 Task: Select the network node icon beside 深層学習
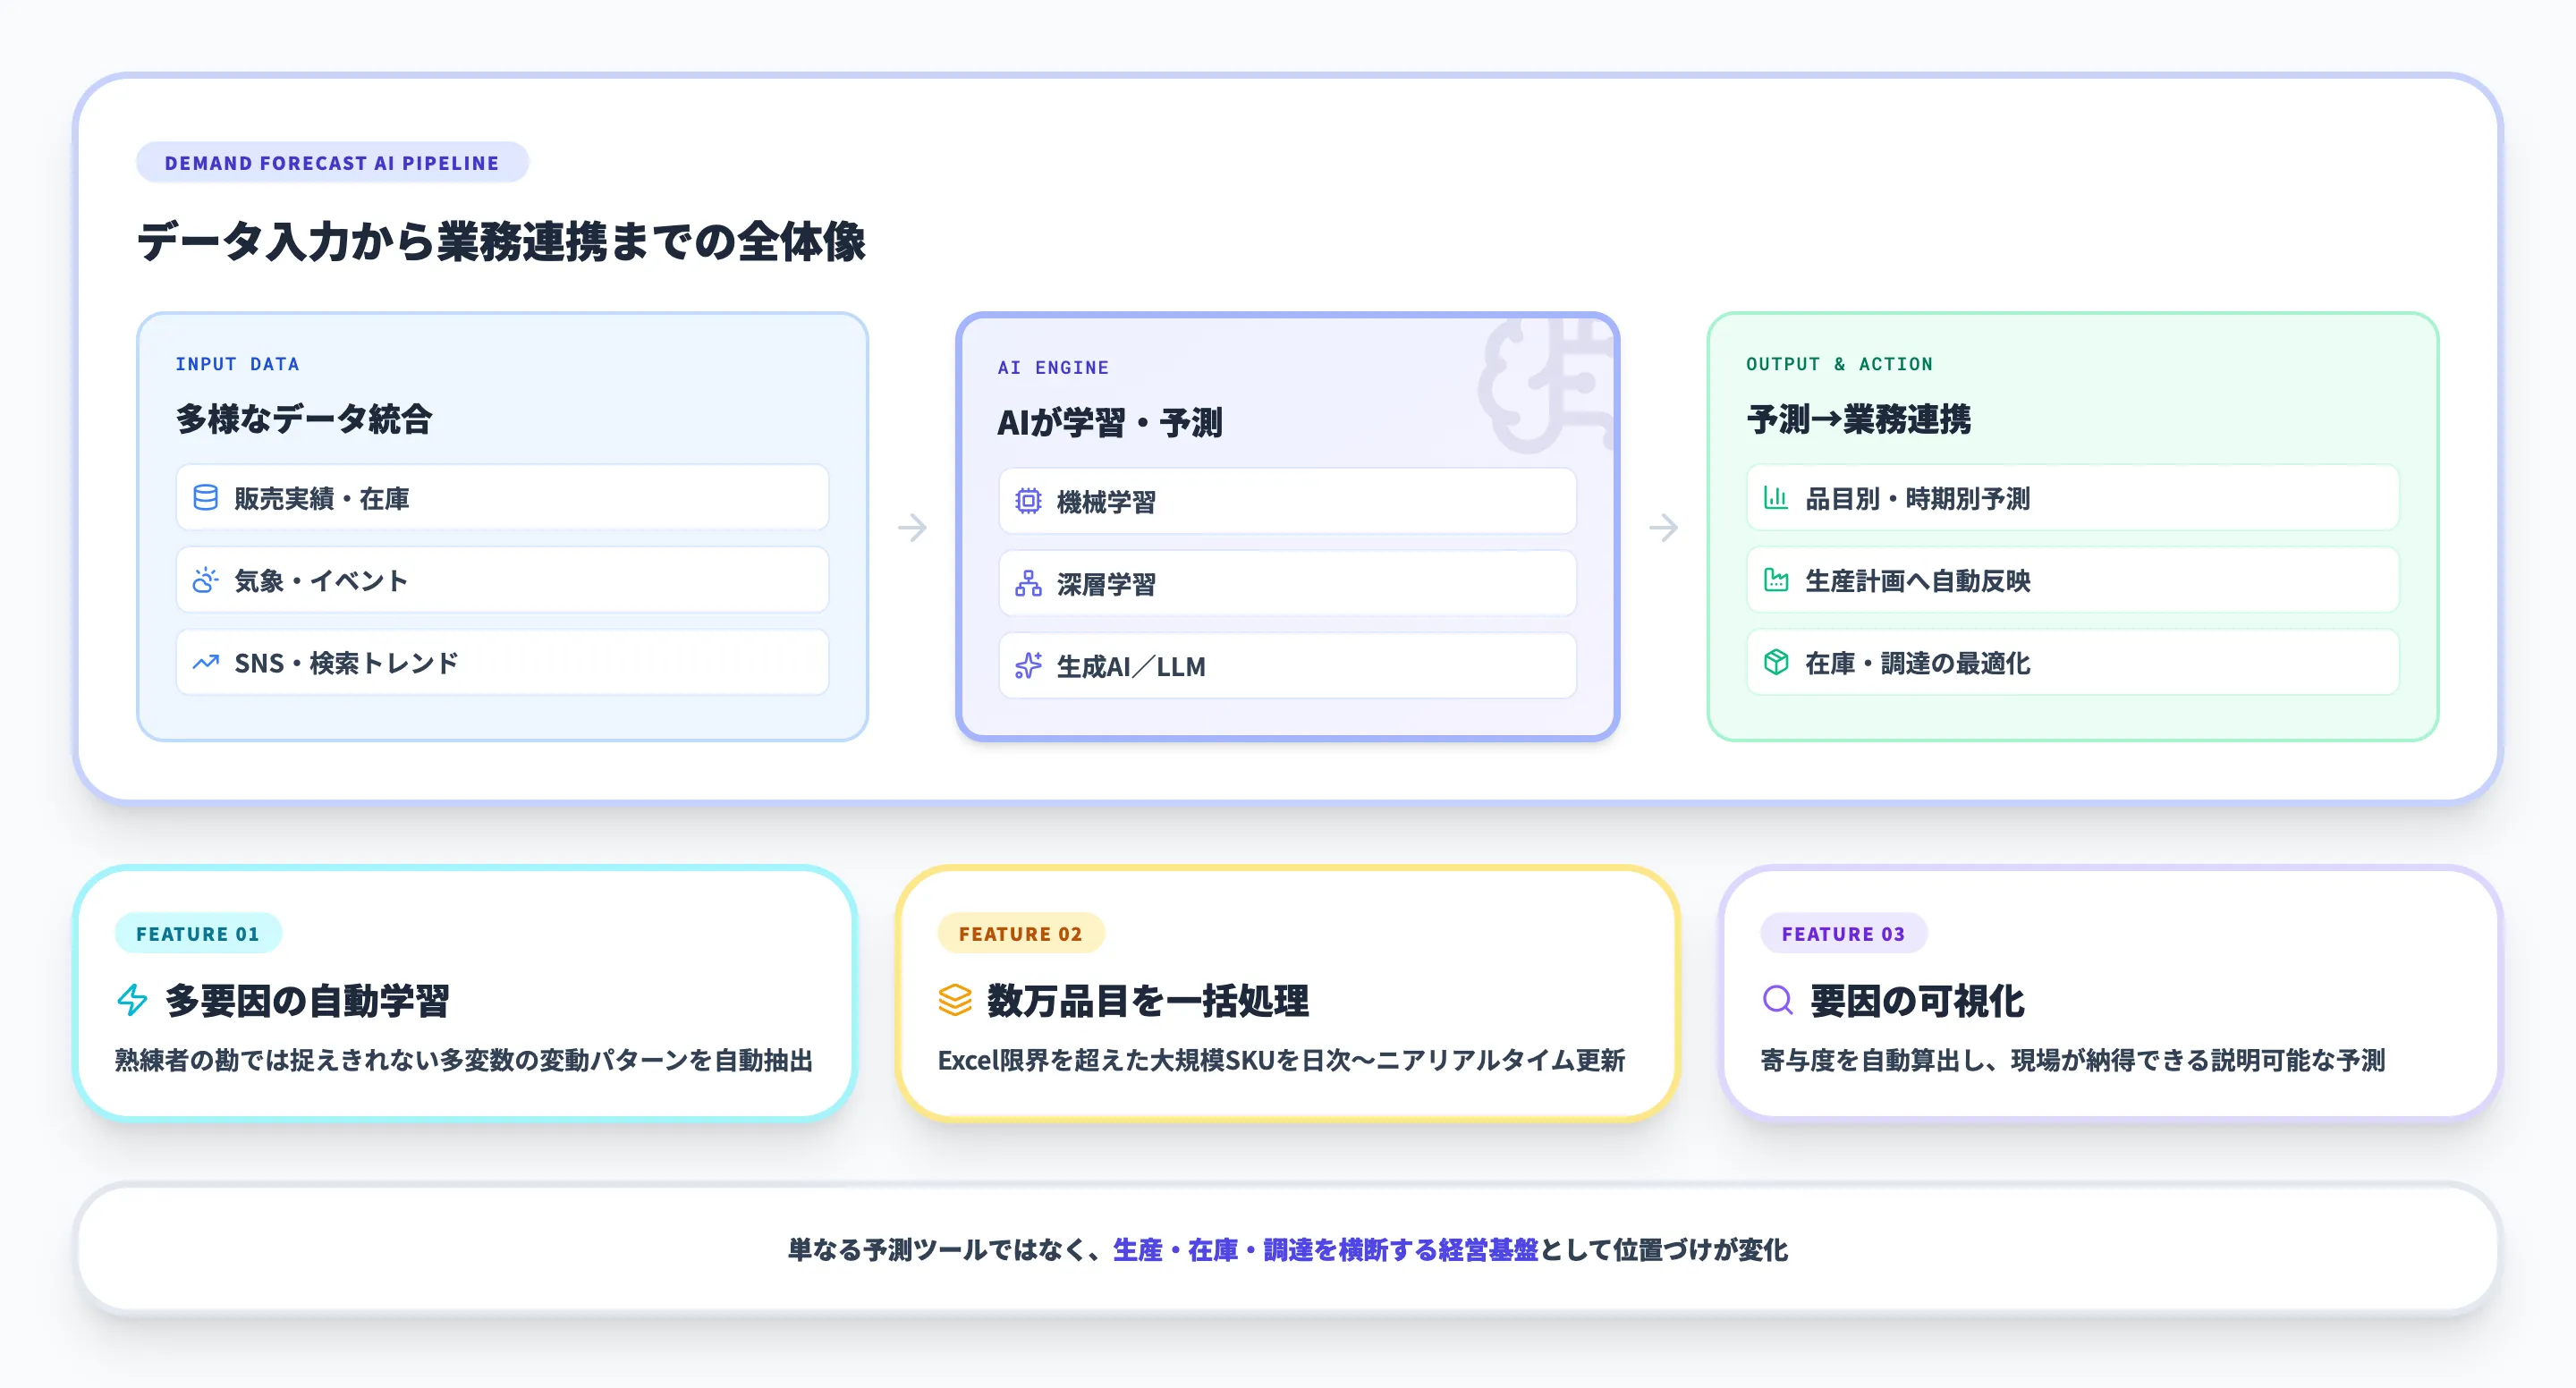point(1028,584)
